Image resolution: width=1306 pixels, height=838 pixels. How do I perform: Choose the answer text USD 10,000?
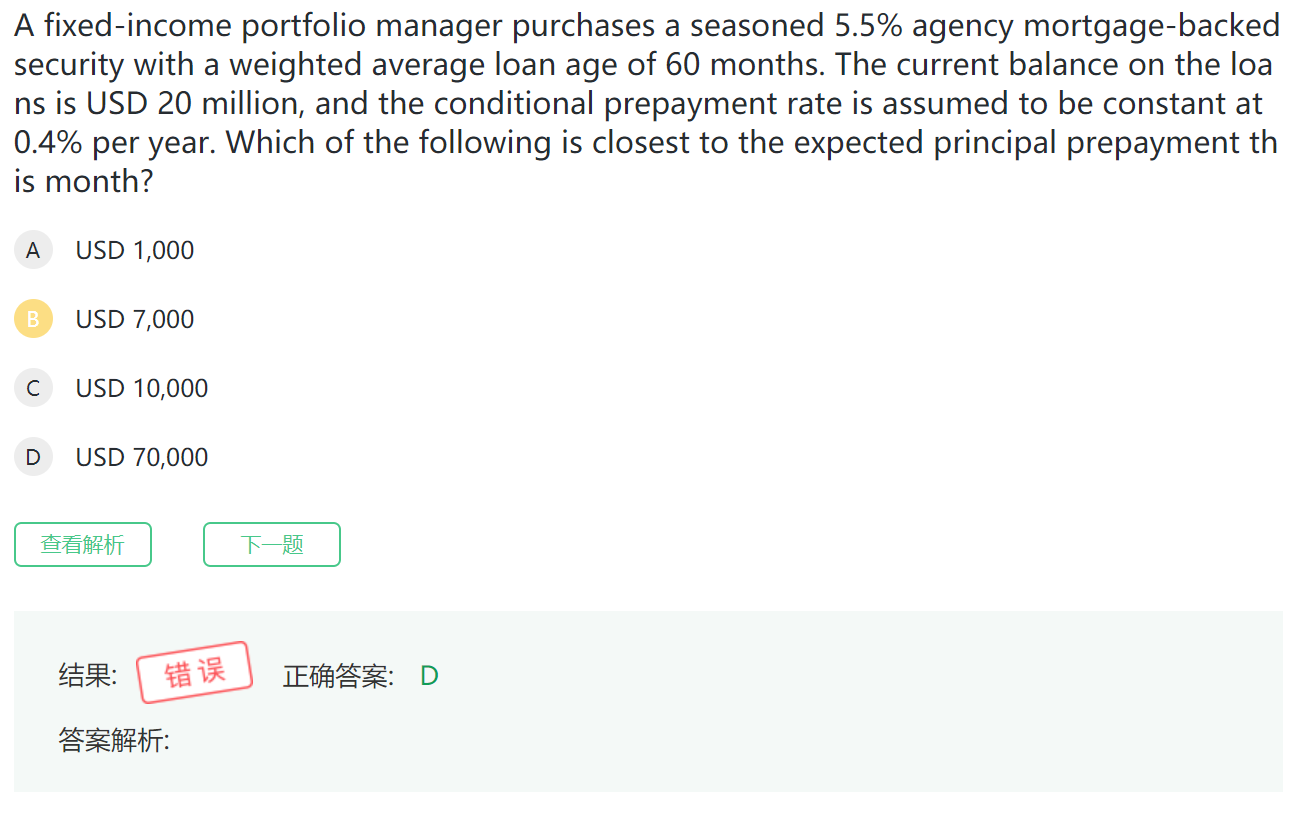[x=142, y=388]
